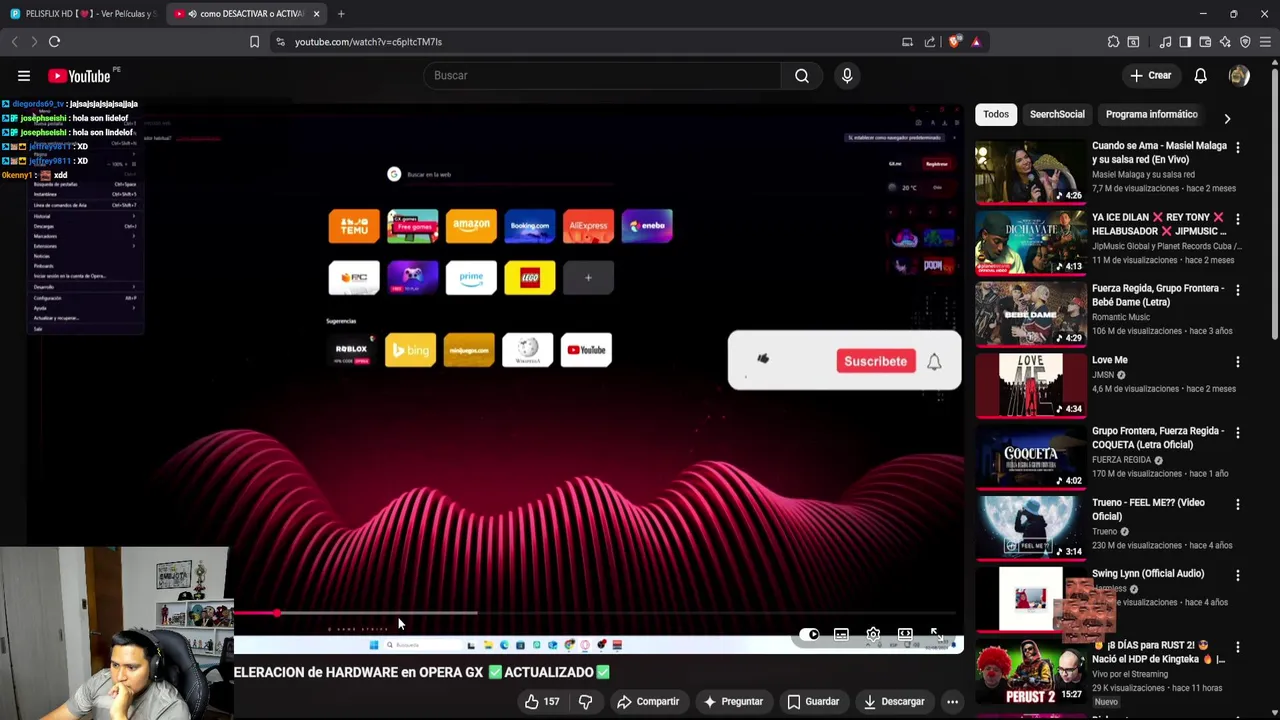The width and height of the screenshot is (1280, 720).
Task: Click the Guardar button
Action: click(813, 702)
